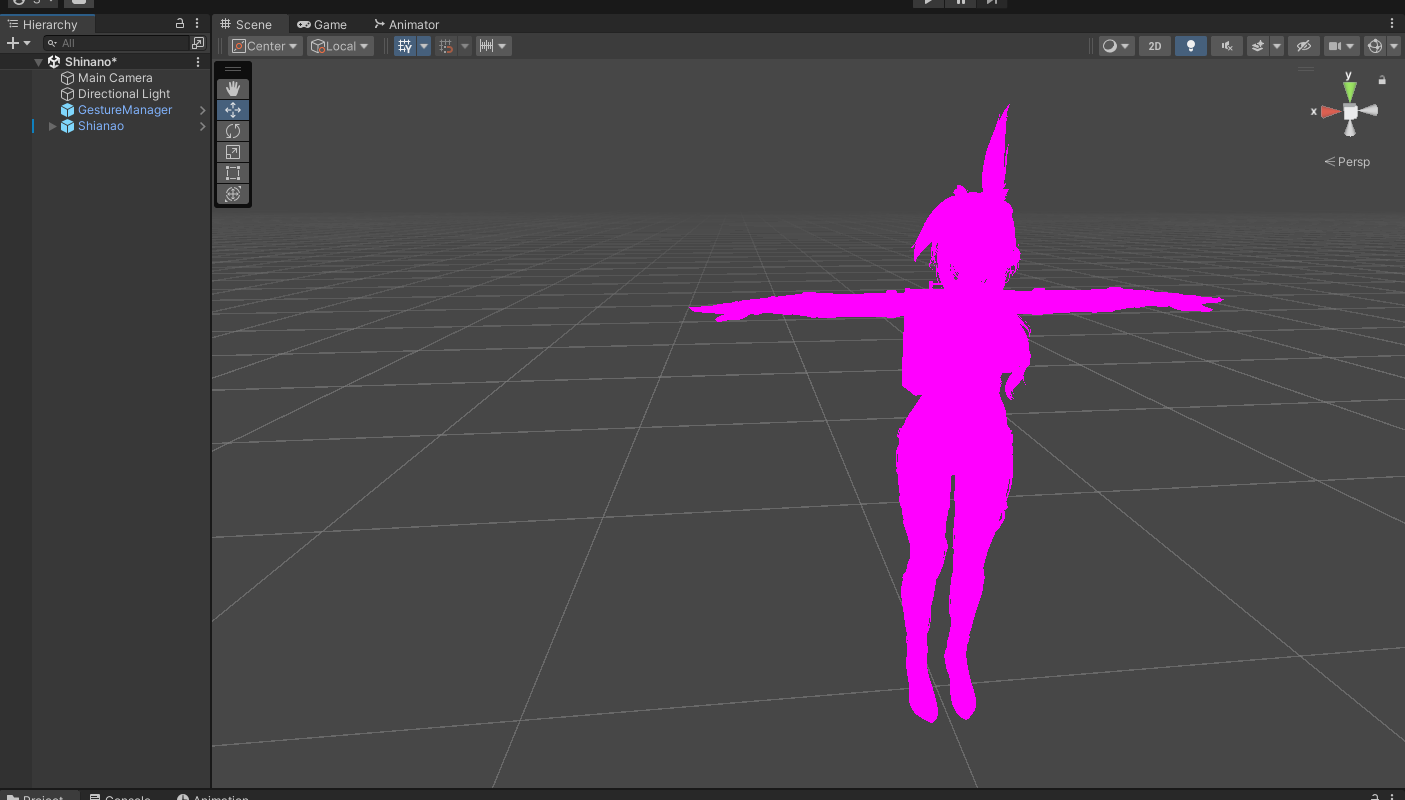Open the gizmos dropdown arrow

click(1394, 46)
